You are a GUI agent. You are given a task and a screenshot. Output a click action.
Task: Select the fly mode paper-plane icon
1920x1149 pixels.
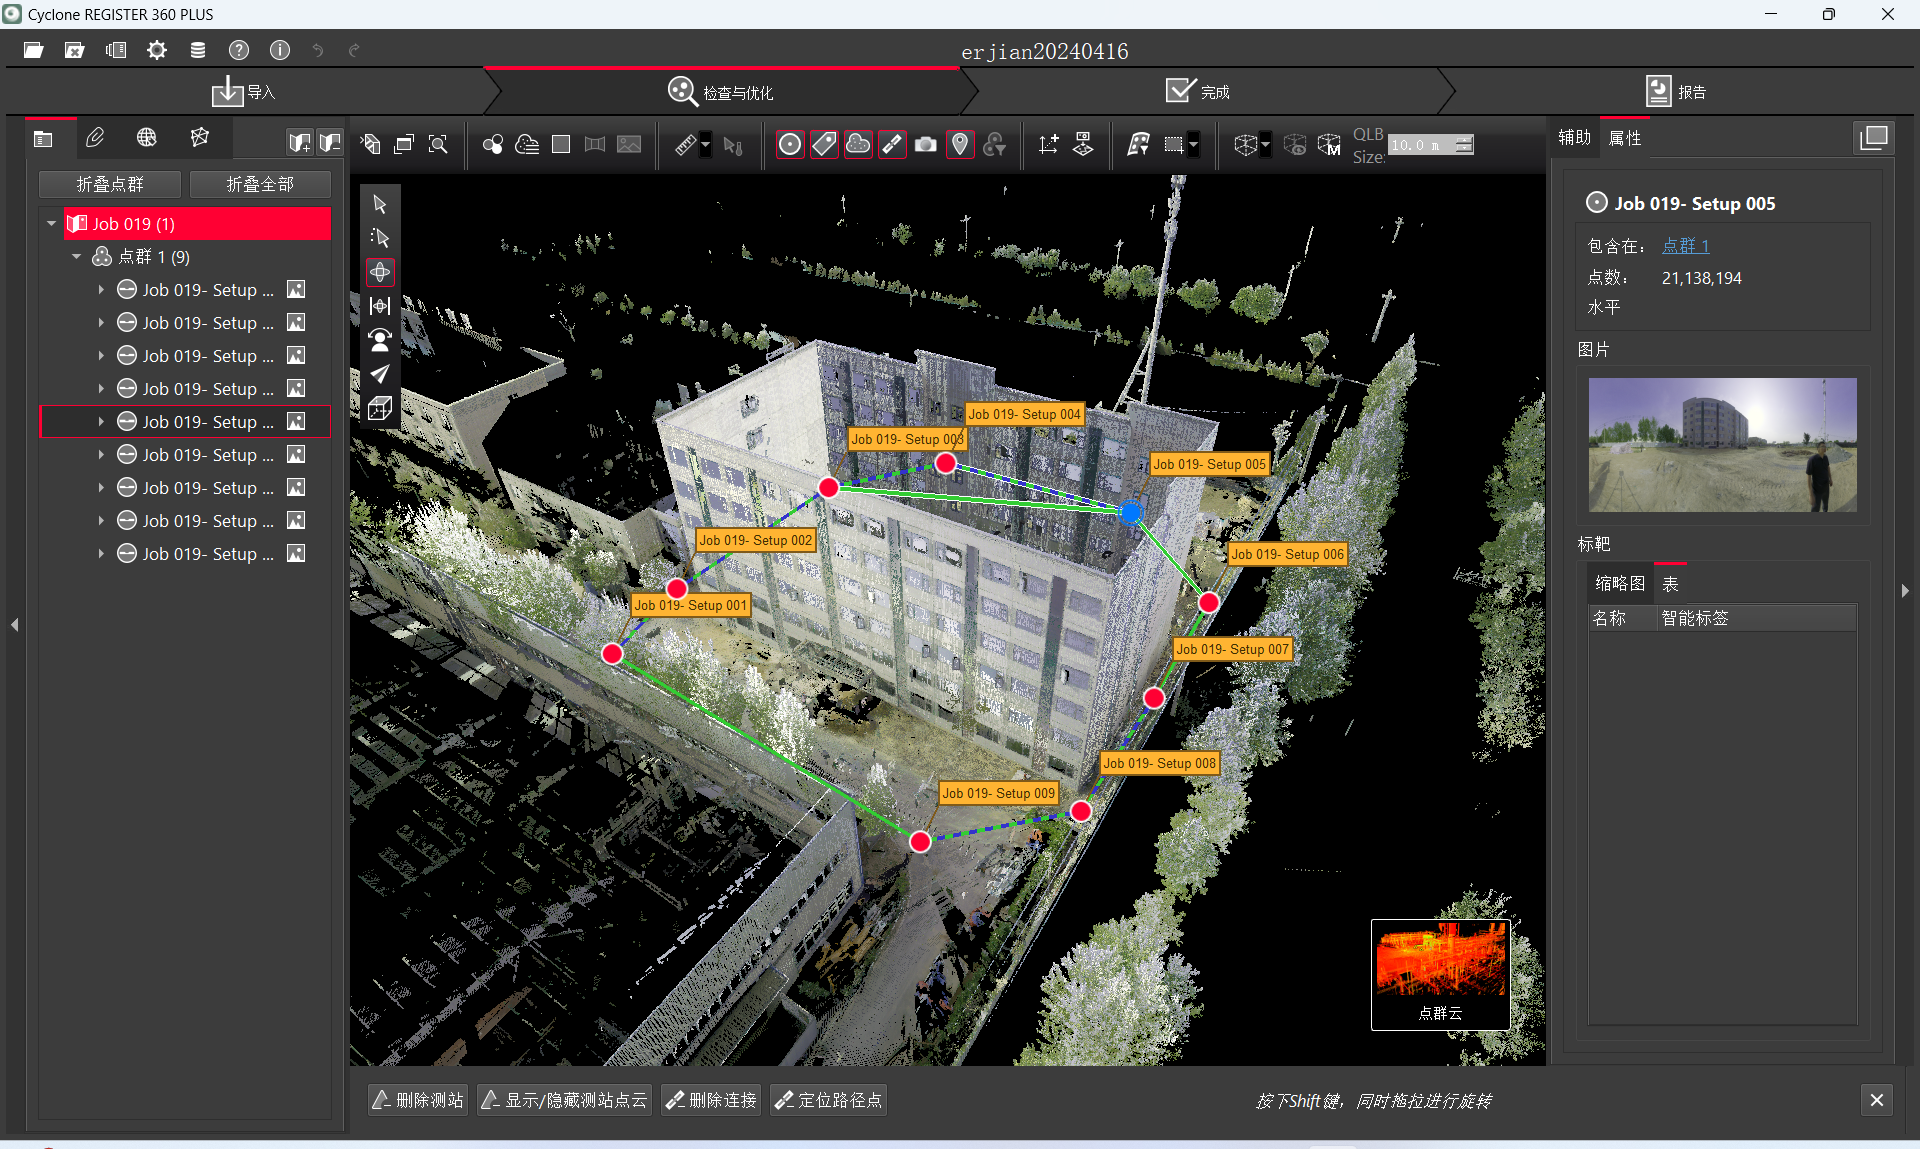pos(380,374)
